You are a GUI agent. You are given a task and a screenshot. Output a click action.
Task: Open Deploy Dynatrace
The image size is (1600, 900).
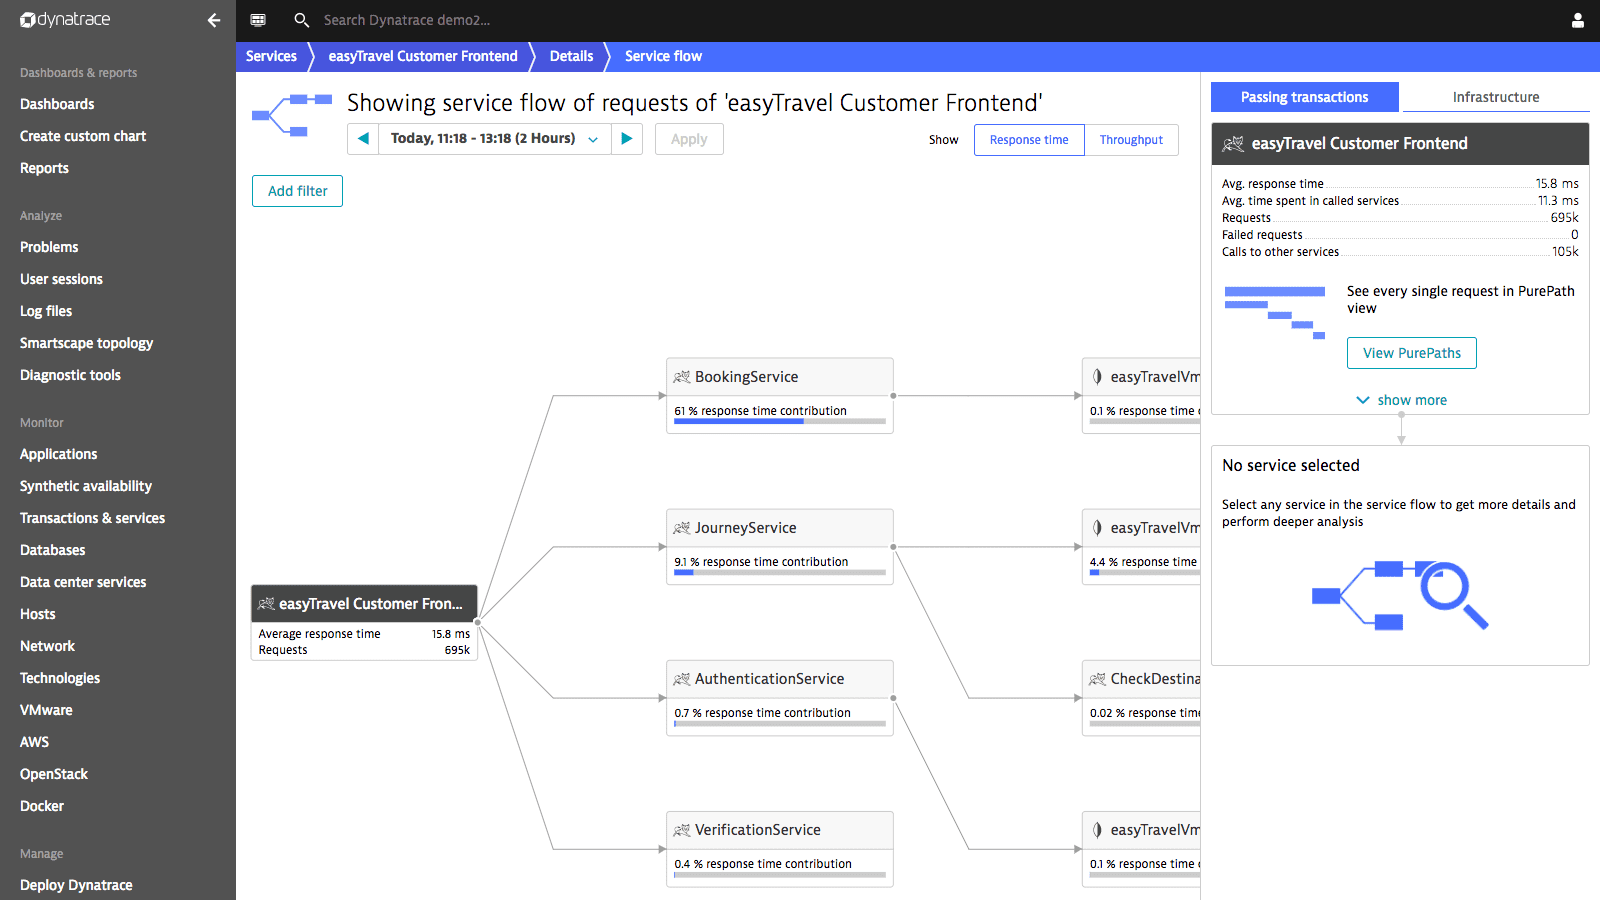(x=76, y=885)
